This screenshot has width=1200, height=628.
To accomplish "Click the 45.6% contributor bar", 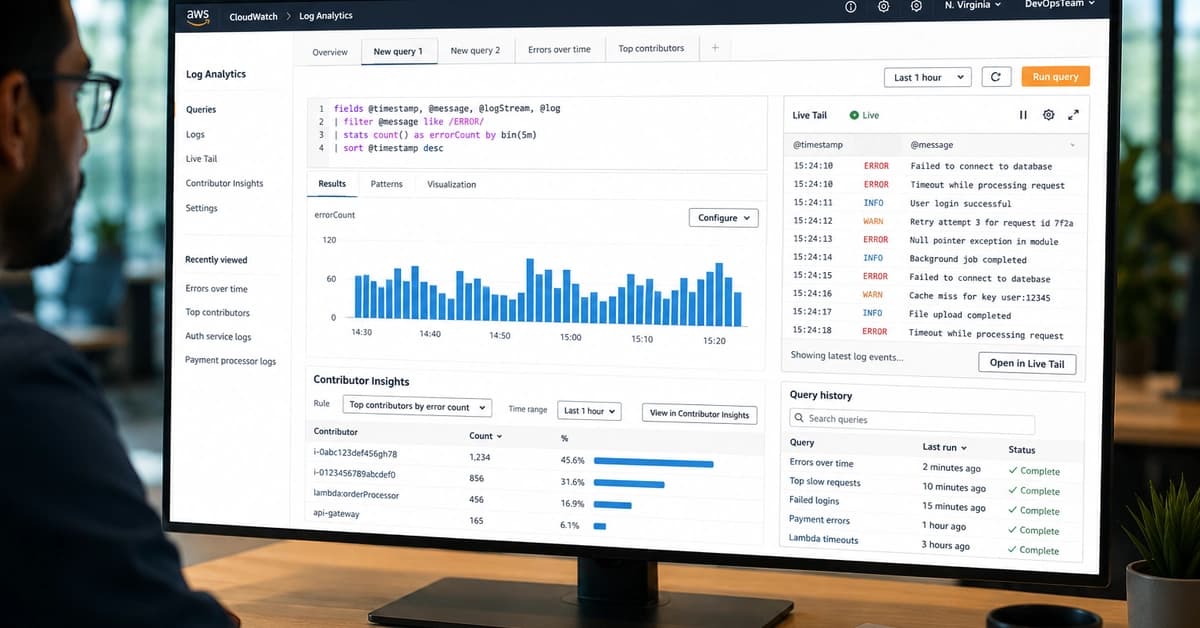I will coord(653,463).
